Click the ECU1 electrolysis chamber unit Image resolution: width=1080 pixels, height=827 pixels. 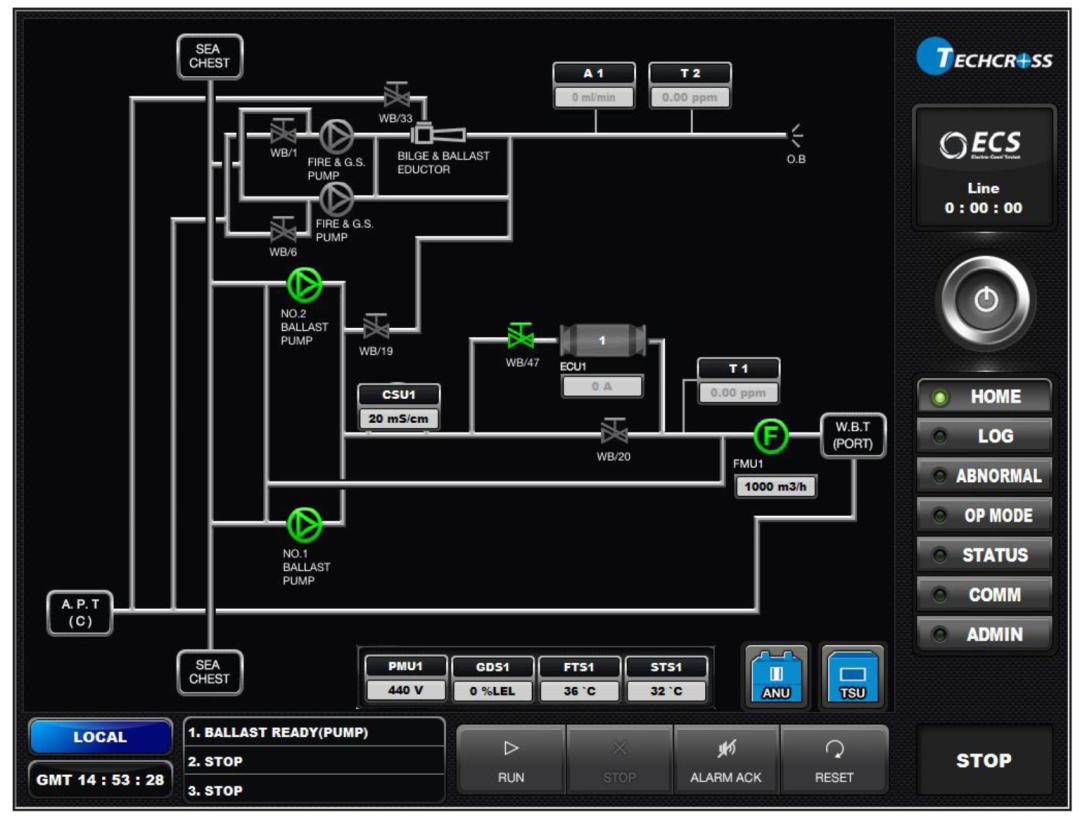602,341
